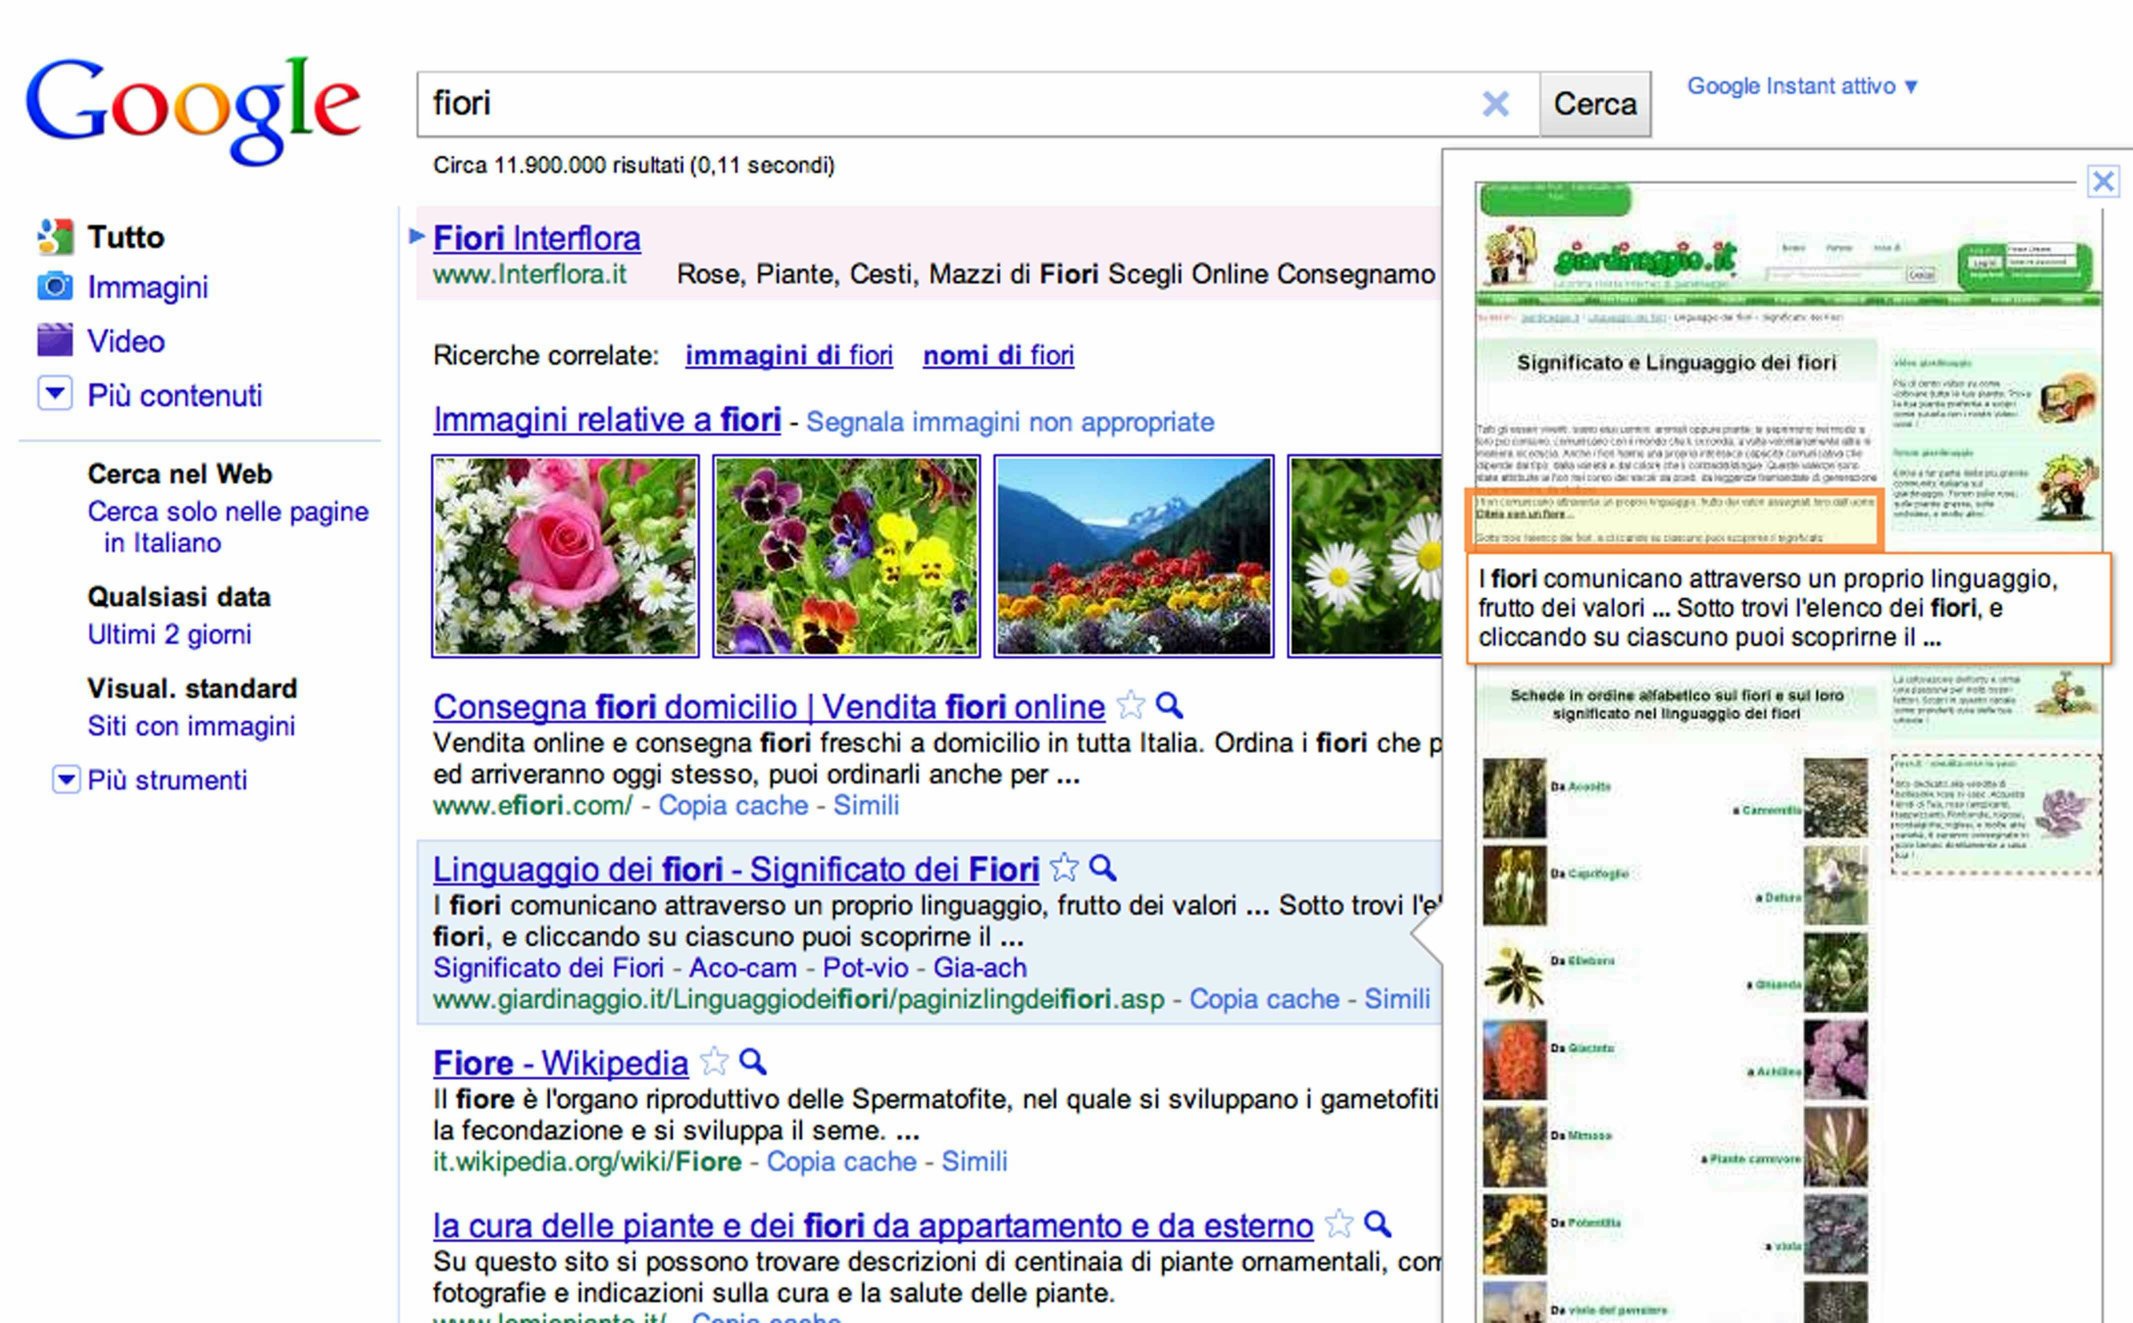This screenshot has width=2133, height=1323.
Task: Open Linguaggio dei fiori result title
Action: click(736, 869)
